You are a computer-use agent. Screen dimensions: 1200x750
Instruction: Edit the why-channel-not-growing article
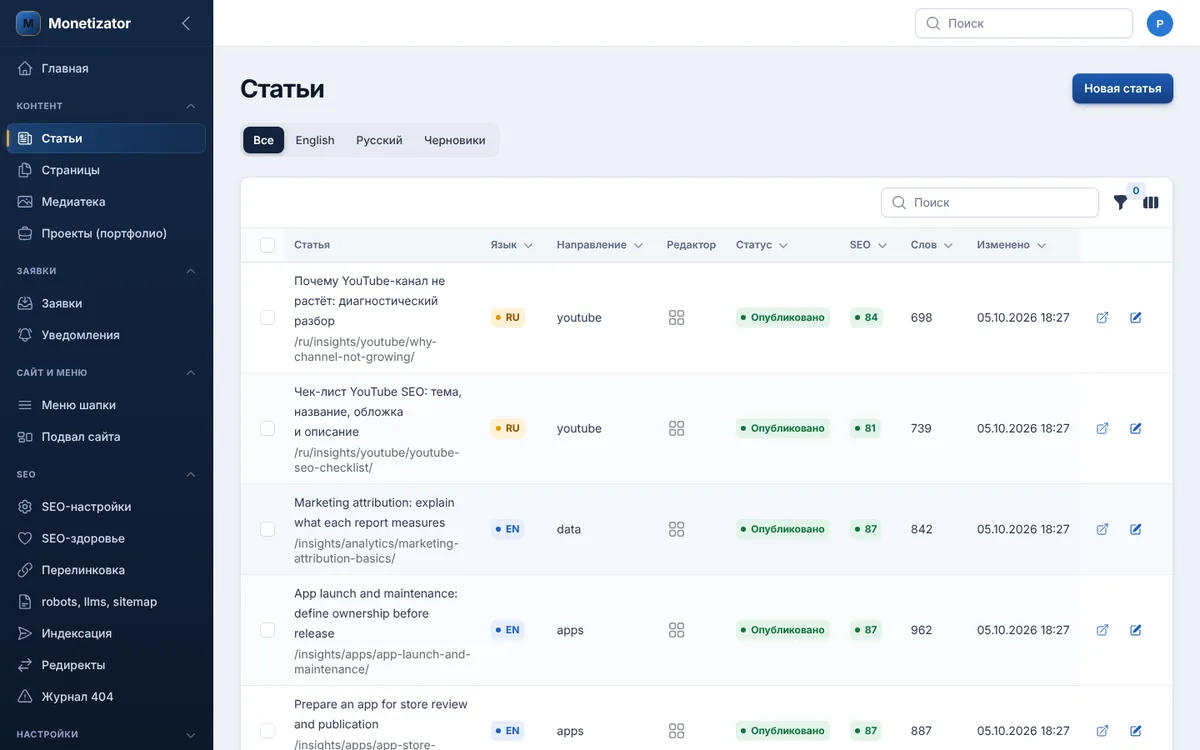[1136, 318]
